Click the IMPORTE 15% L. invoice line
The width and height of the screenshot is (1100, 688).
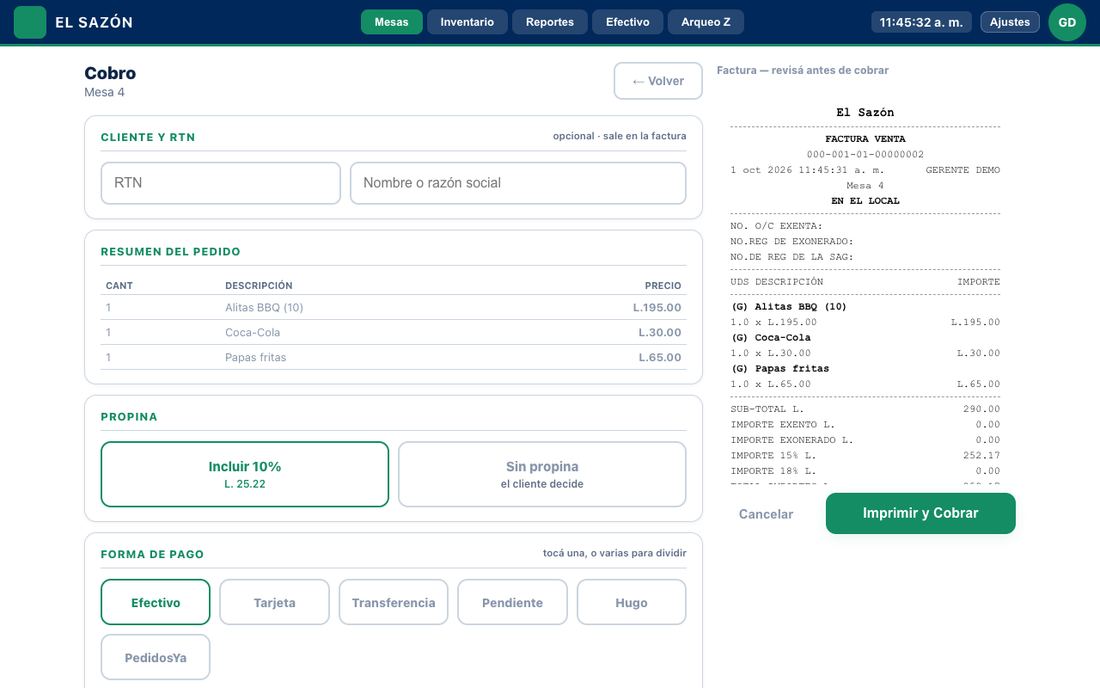coord(865,455)
